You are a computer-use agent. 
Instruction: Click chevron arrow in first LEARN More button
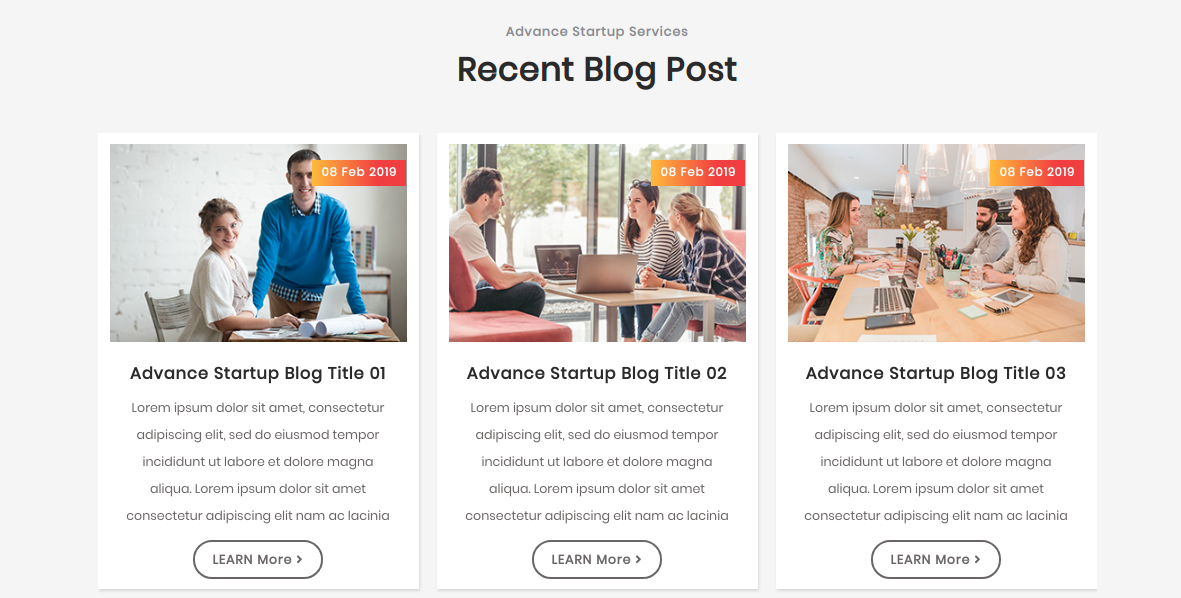(300, 560)
